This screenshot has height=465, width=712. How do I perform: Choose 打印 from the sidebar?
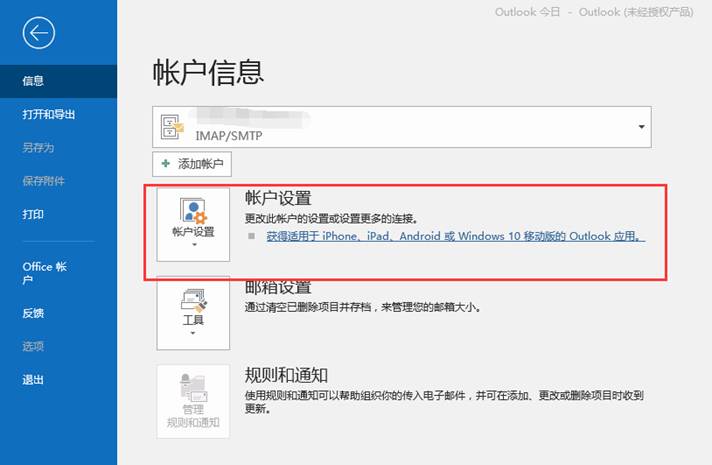(x=34, y=214)
